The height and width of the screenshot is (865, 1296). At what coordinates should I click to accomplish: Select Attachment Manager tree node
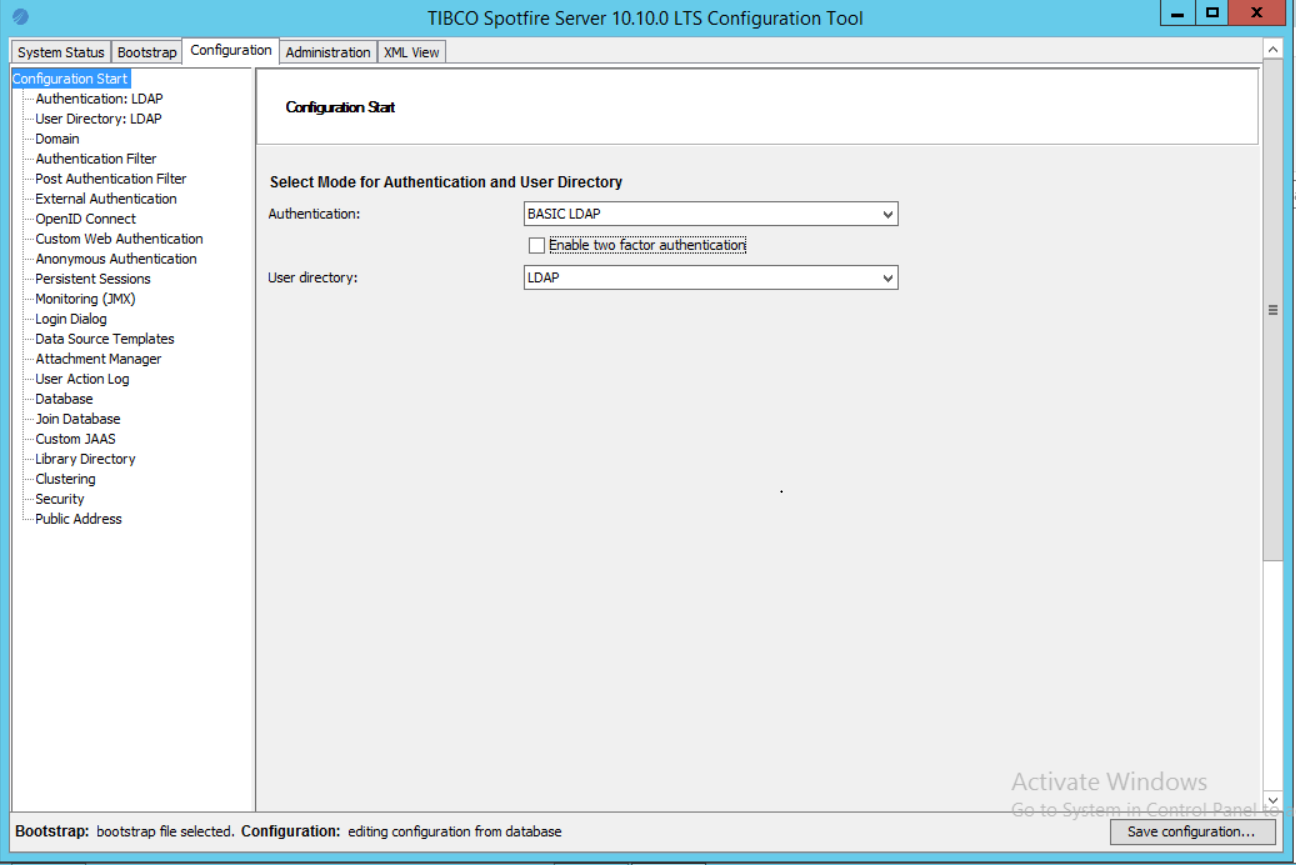98,359
